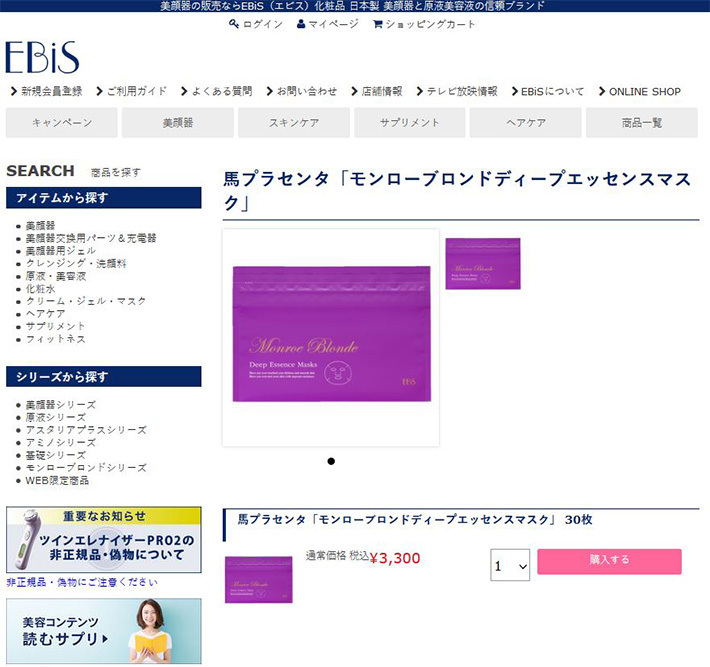Click the EBiS logo

(42, 58)
